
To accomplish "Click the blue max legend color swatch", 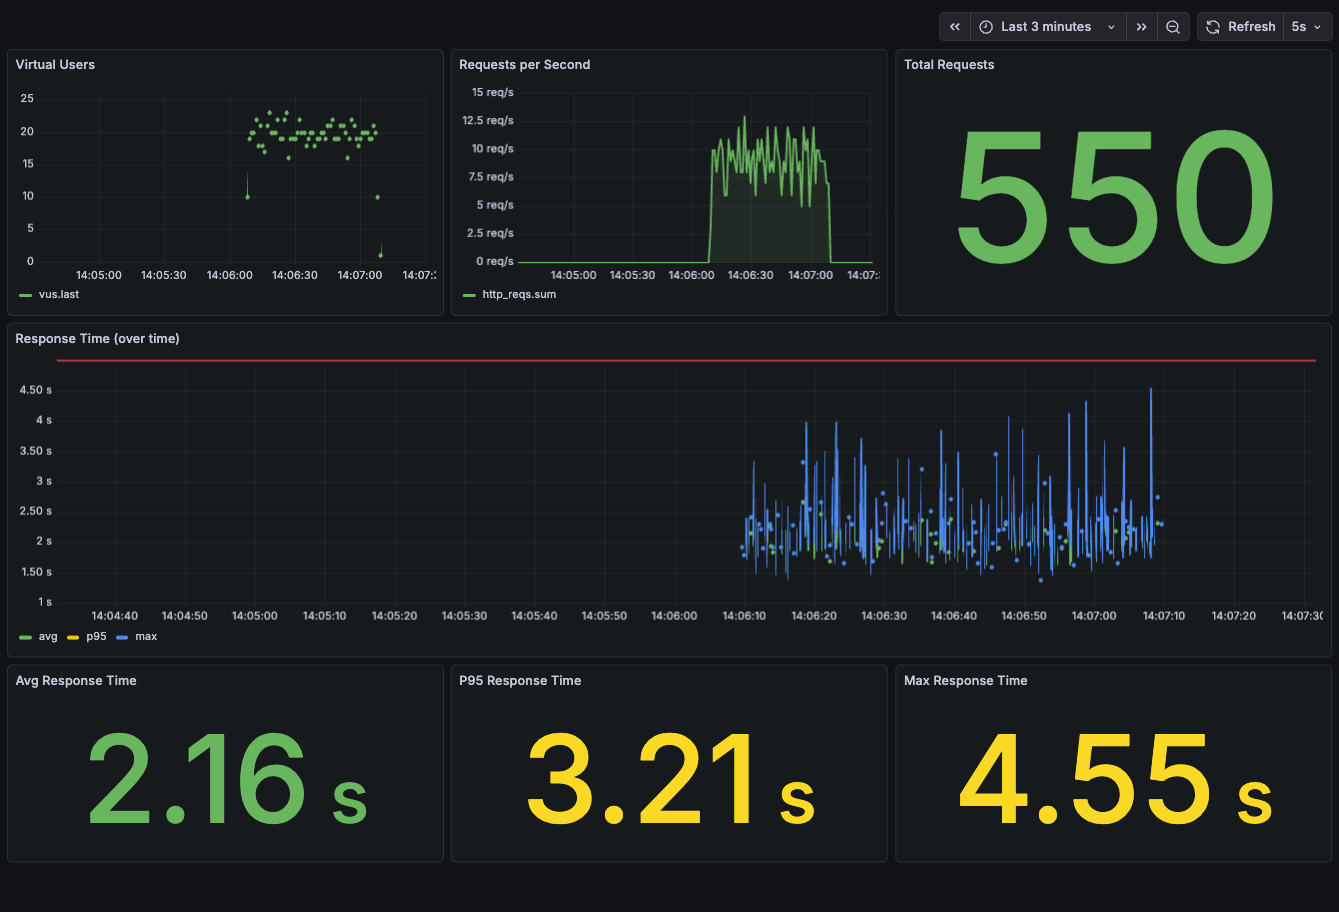I will [123, 637].
